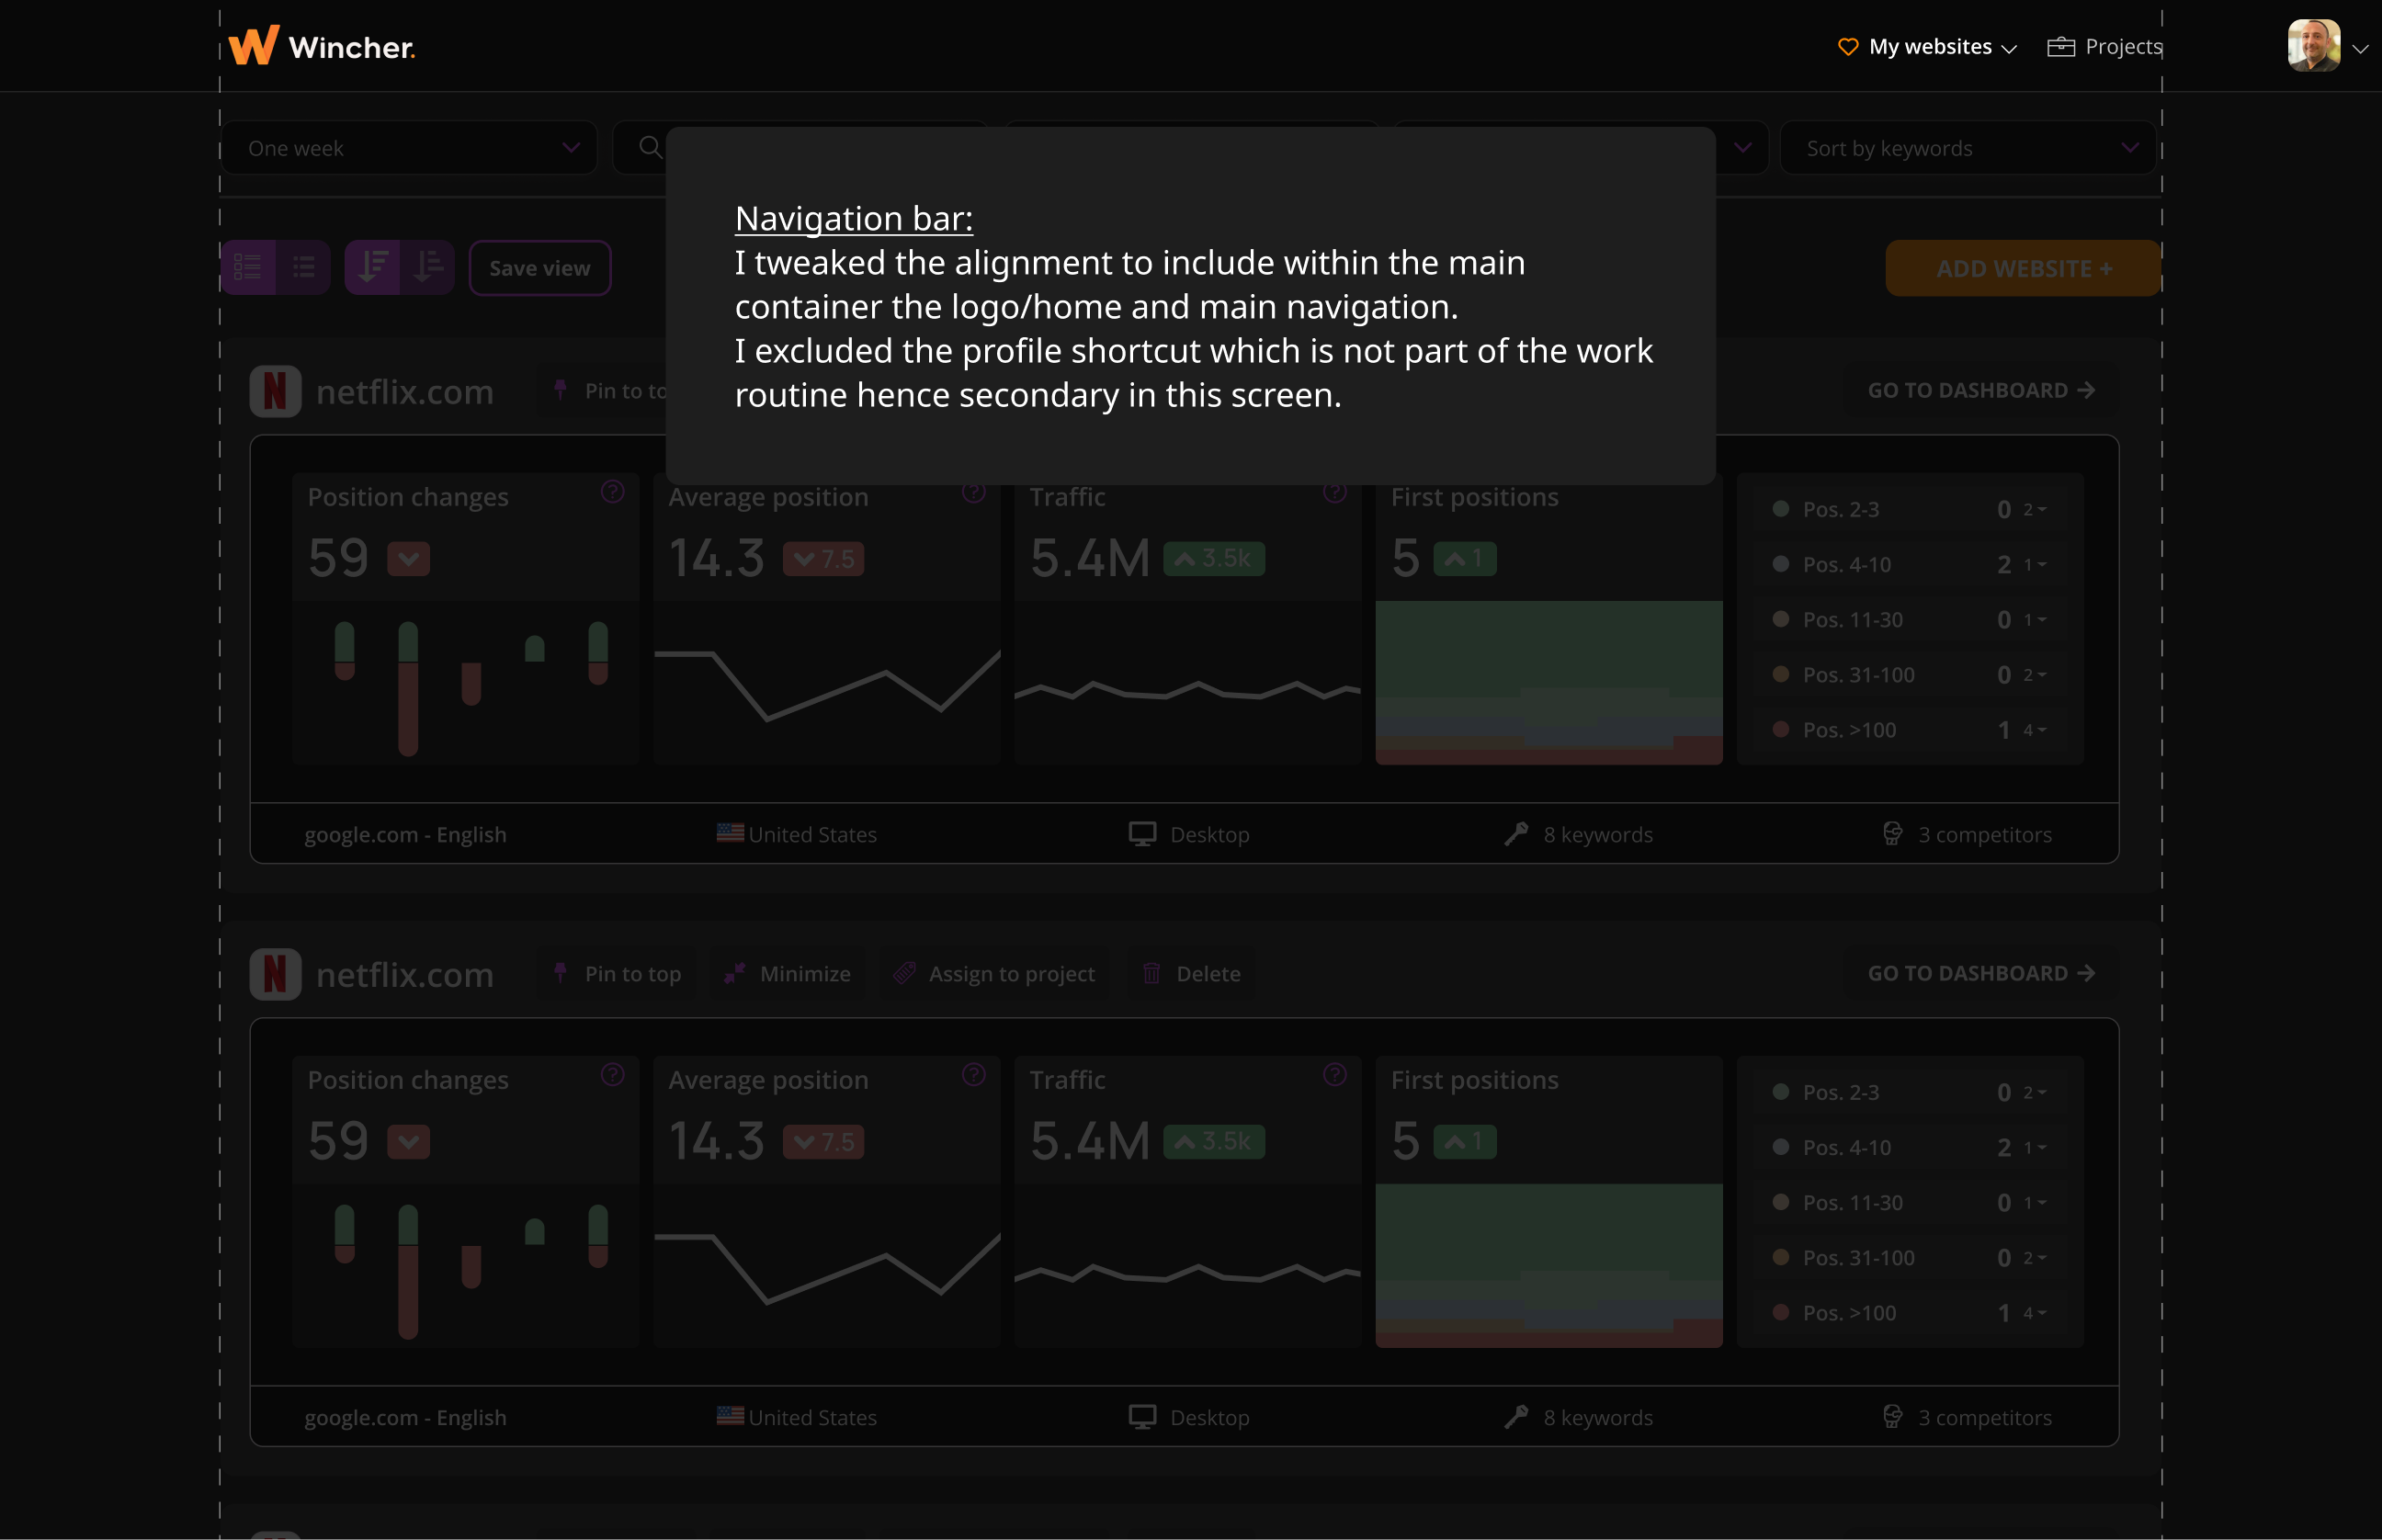Toggle Pin to top for netflix.com
The height and width of the screenshot is (1540, 2382).
pyautogui.click(x=615, y=973)
